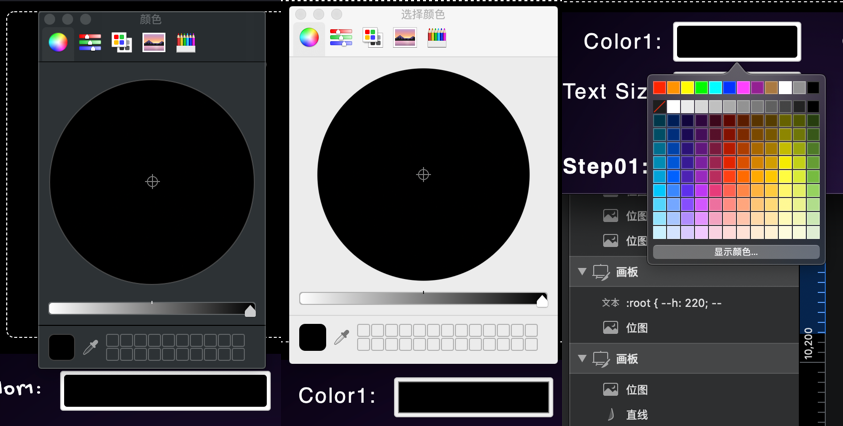
Task: Choose red swatch in popover top row
Action: [659, 88]
